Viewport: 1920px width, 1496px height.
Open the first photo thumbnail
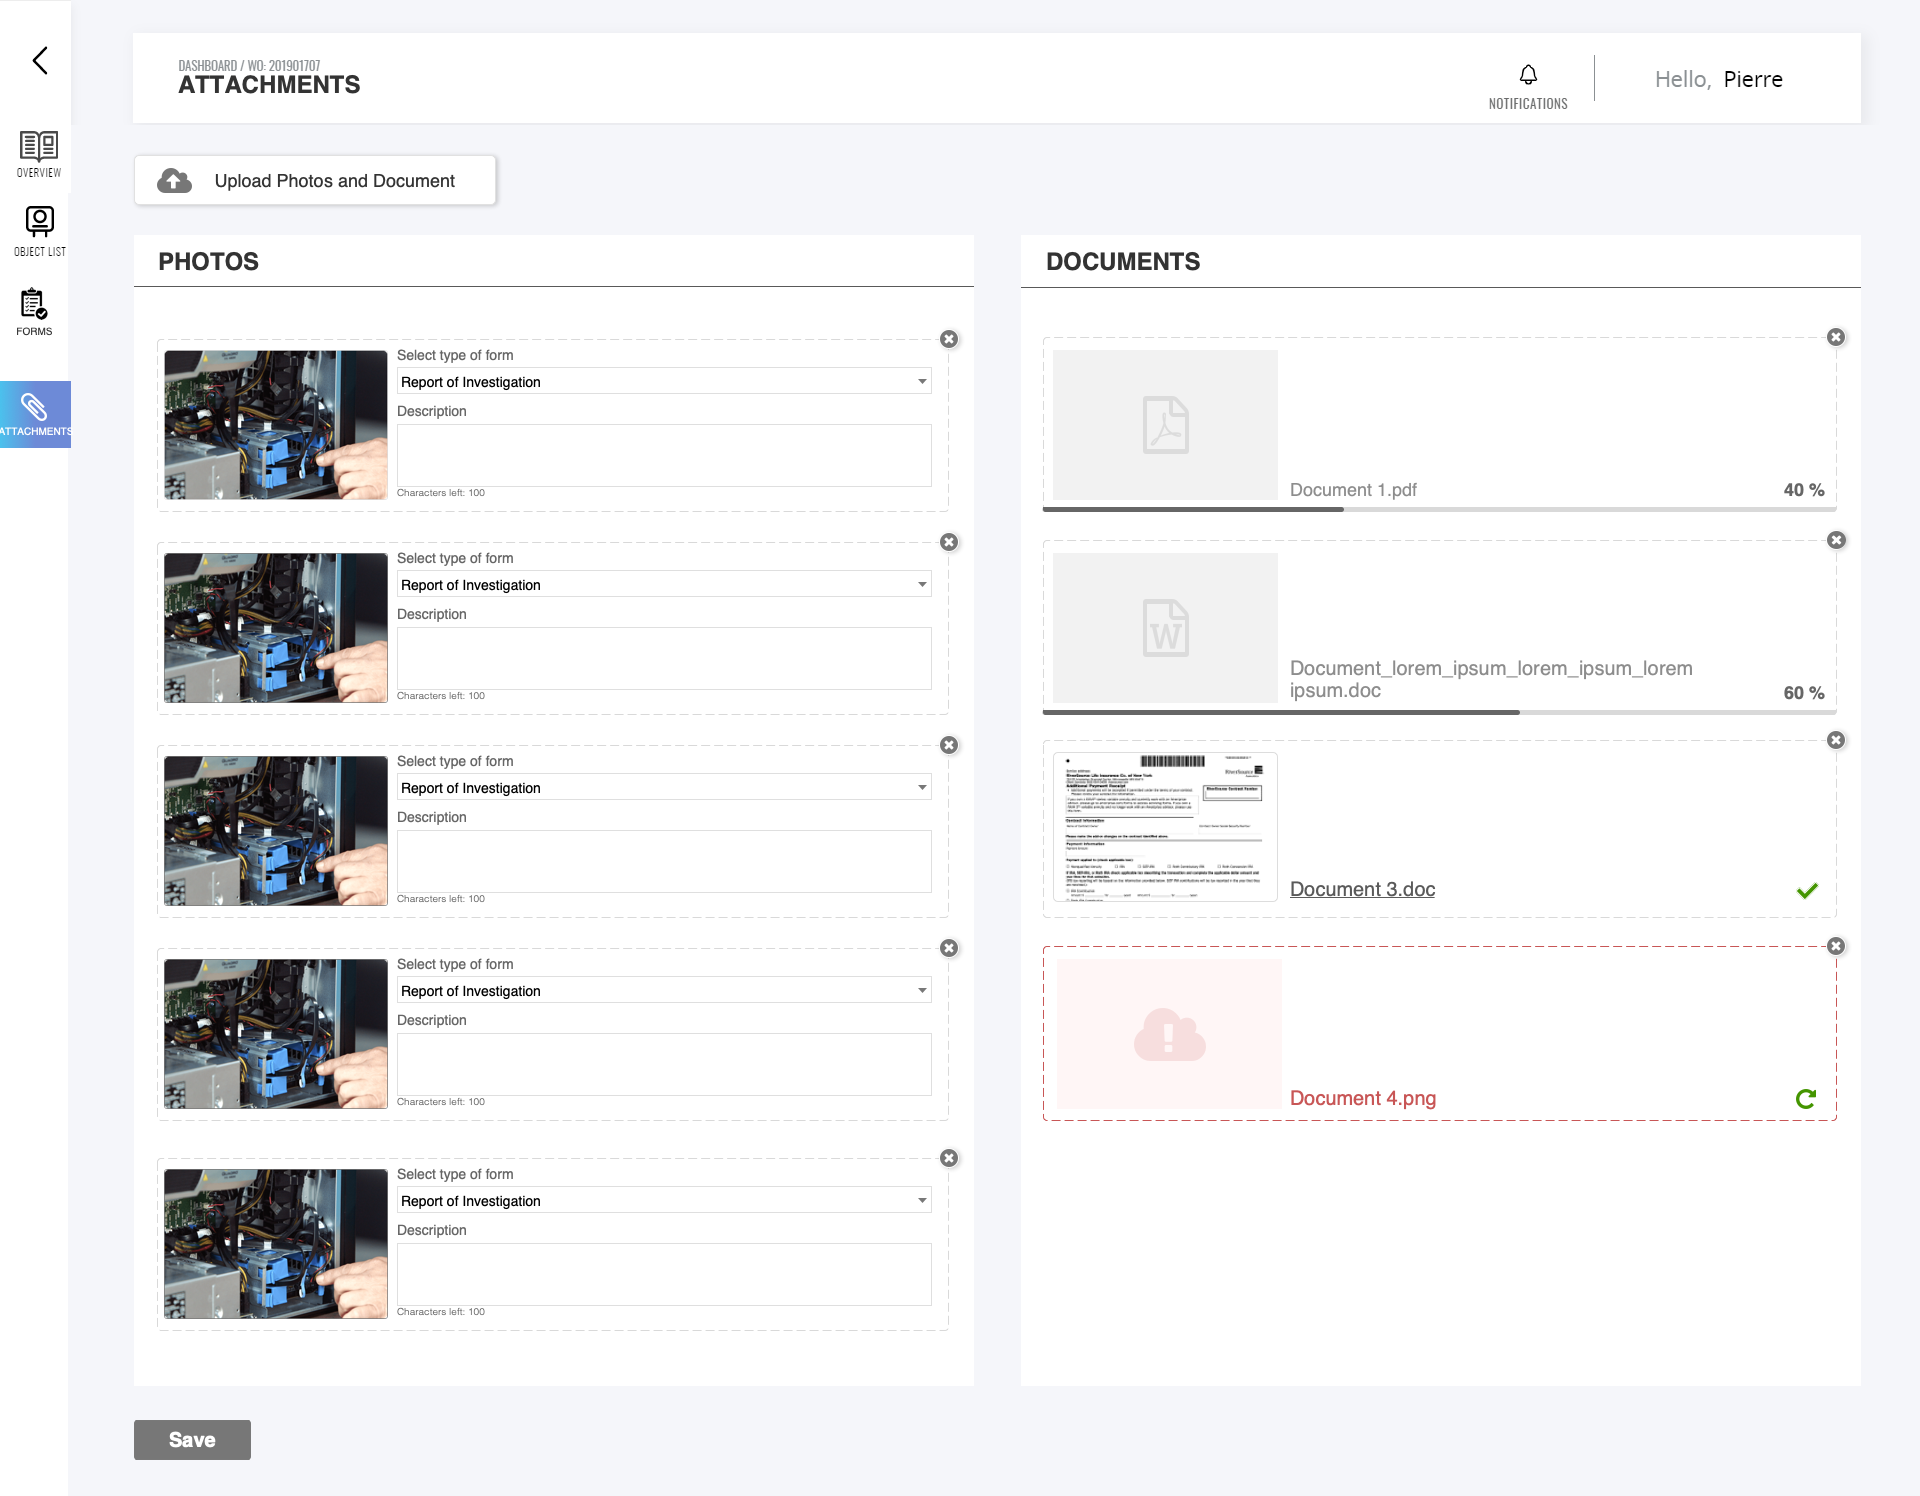click(276, 425)
